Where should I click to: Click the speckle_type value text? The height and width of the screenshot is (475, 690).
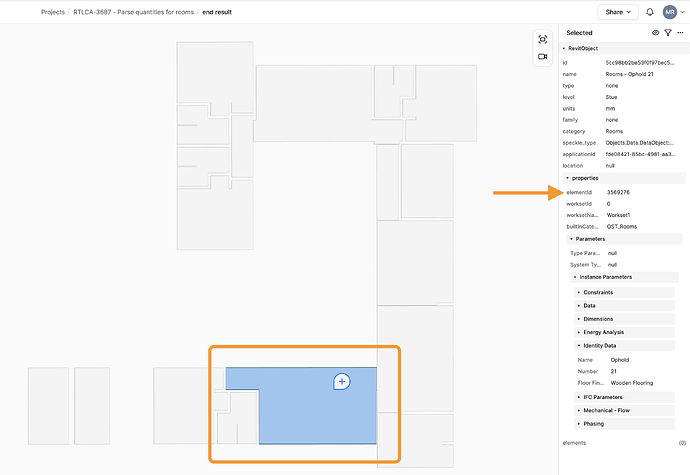click(639, 143)
